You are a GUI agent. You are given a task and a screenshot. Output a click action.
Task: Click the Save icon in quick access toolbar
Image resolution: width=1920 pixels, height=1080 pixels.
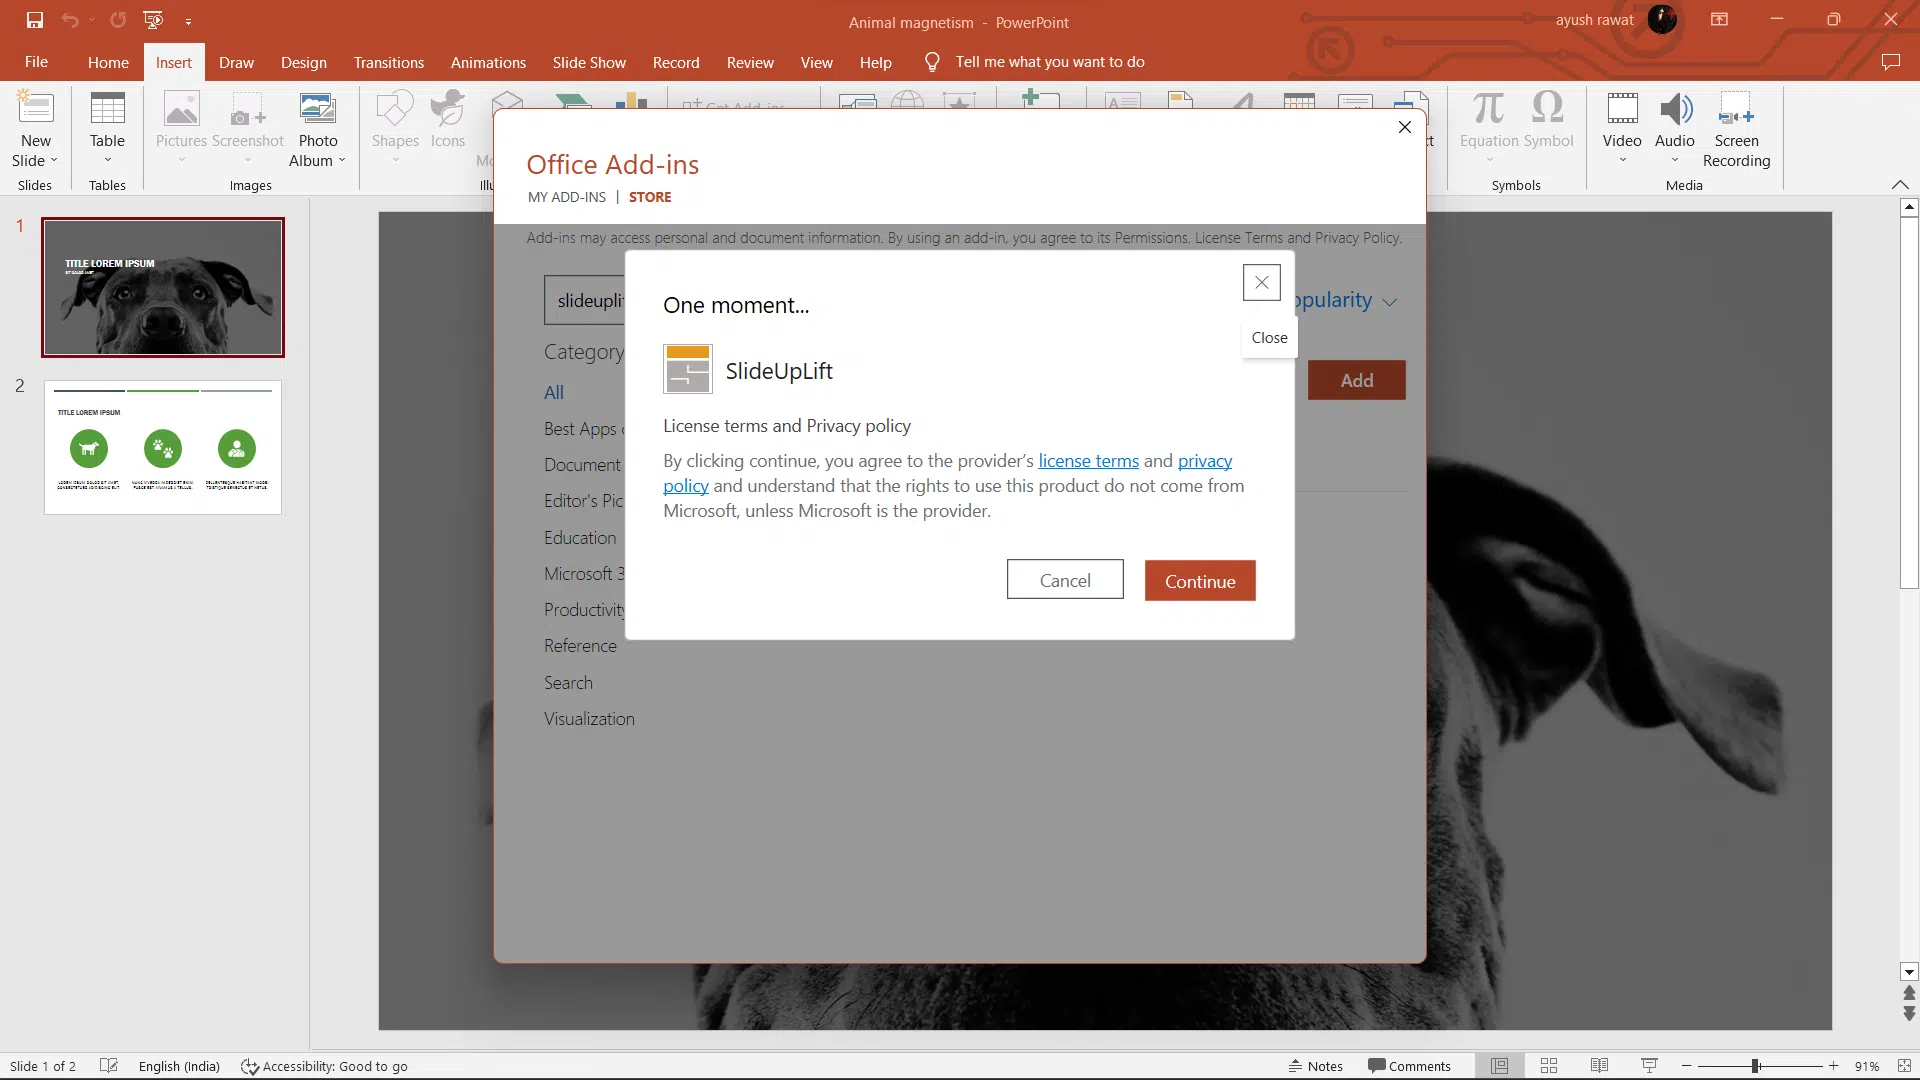coord(35,20)
